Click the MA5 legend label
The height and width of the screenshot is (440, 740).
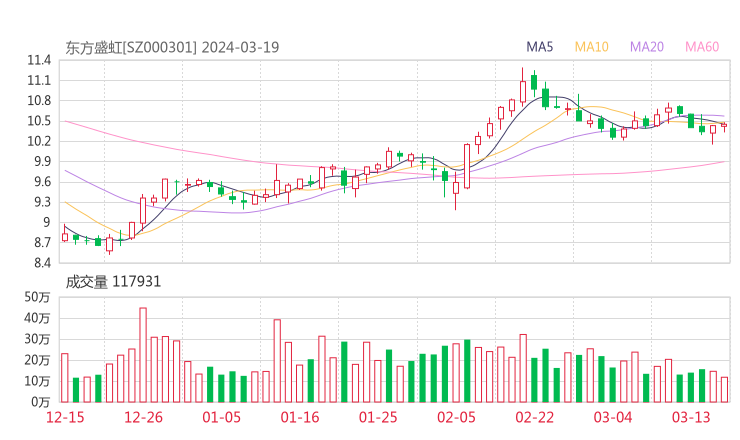pos(539,47)
